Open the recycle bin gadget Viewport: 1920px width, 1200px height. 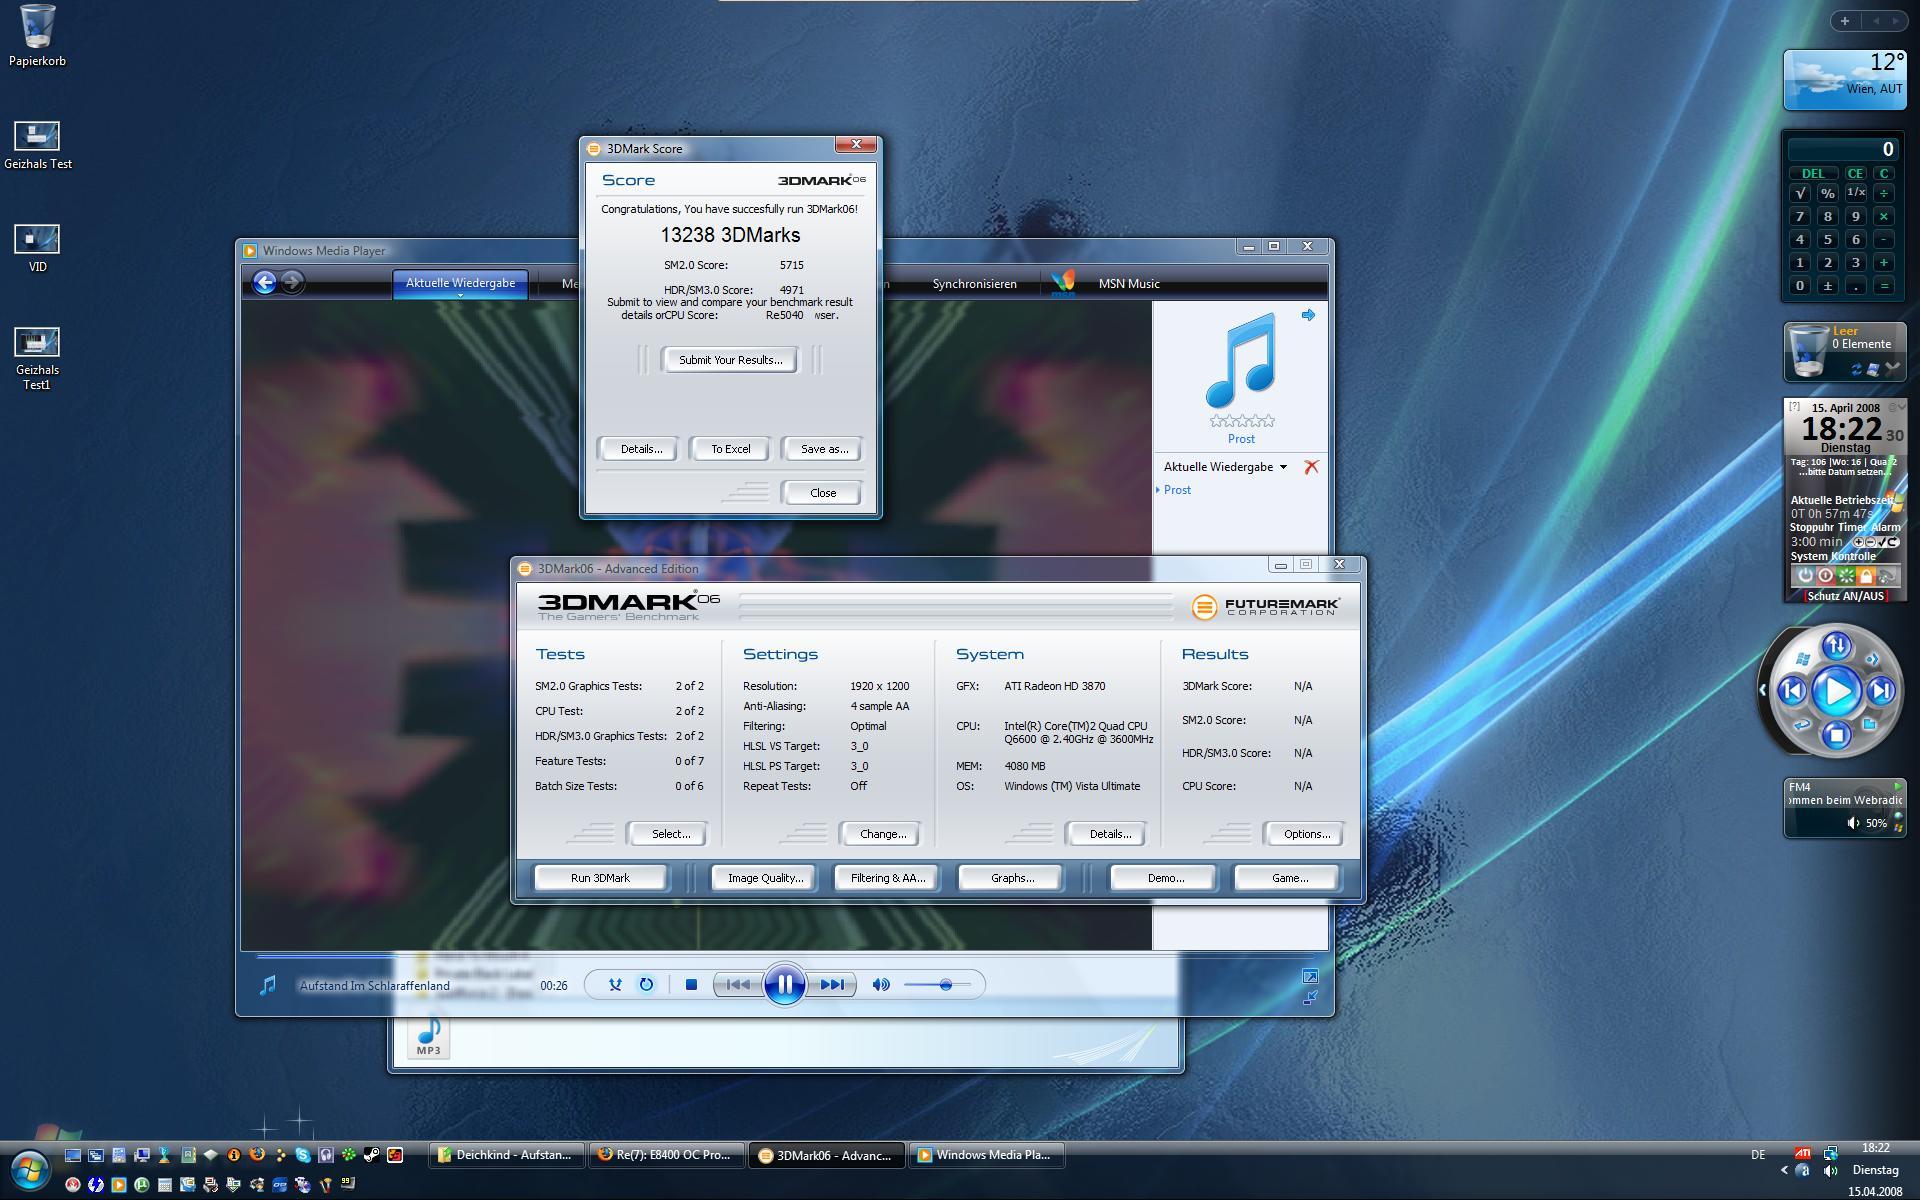coord(1844,352)
